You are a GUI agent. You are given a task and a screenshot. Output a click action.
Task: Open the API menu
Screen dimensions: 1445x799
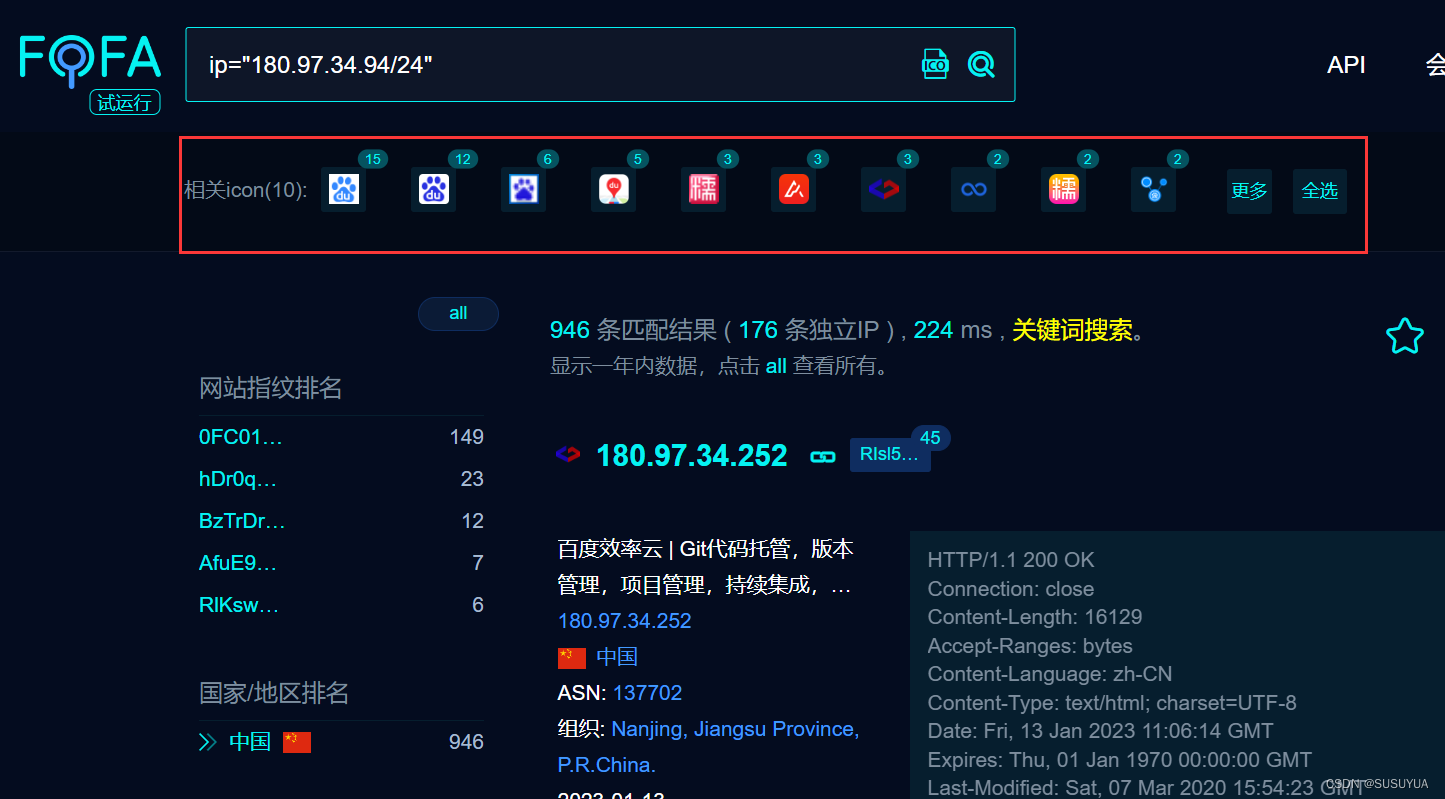pyautogui.click(x=1346, y=65)
